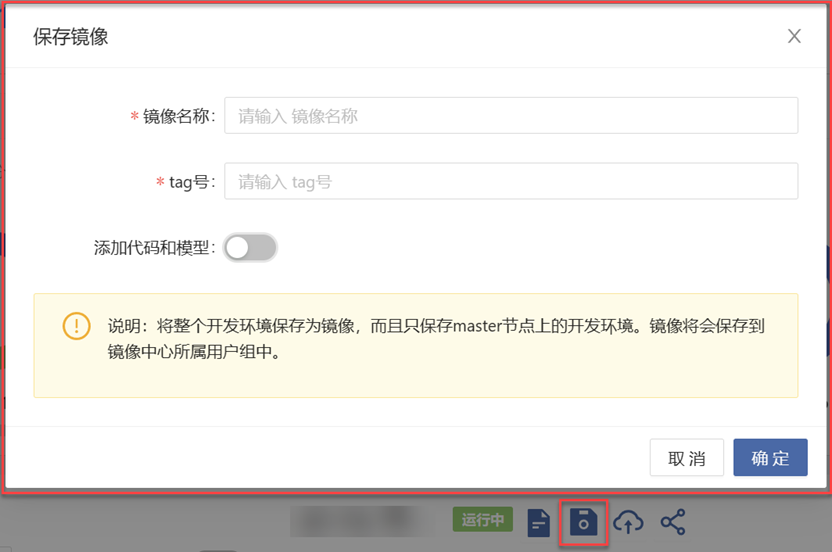This screenshot has height=552, width=832.
Task: Focus the tag号 input field
Action: (511, 181)
